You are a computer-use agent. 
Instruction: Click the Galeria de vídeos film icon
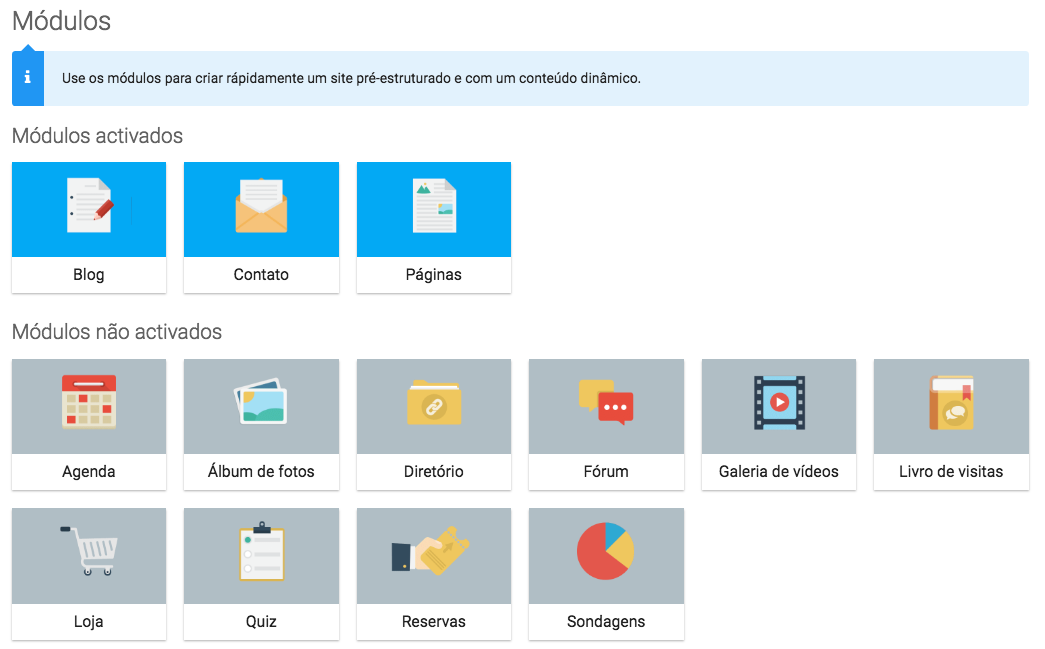pos(779,402)
